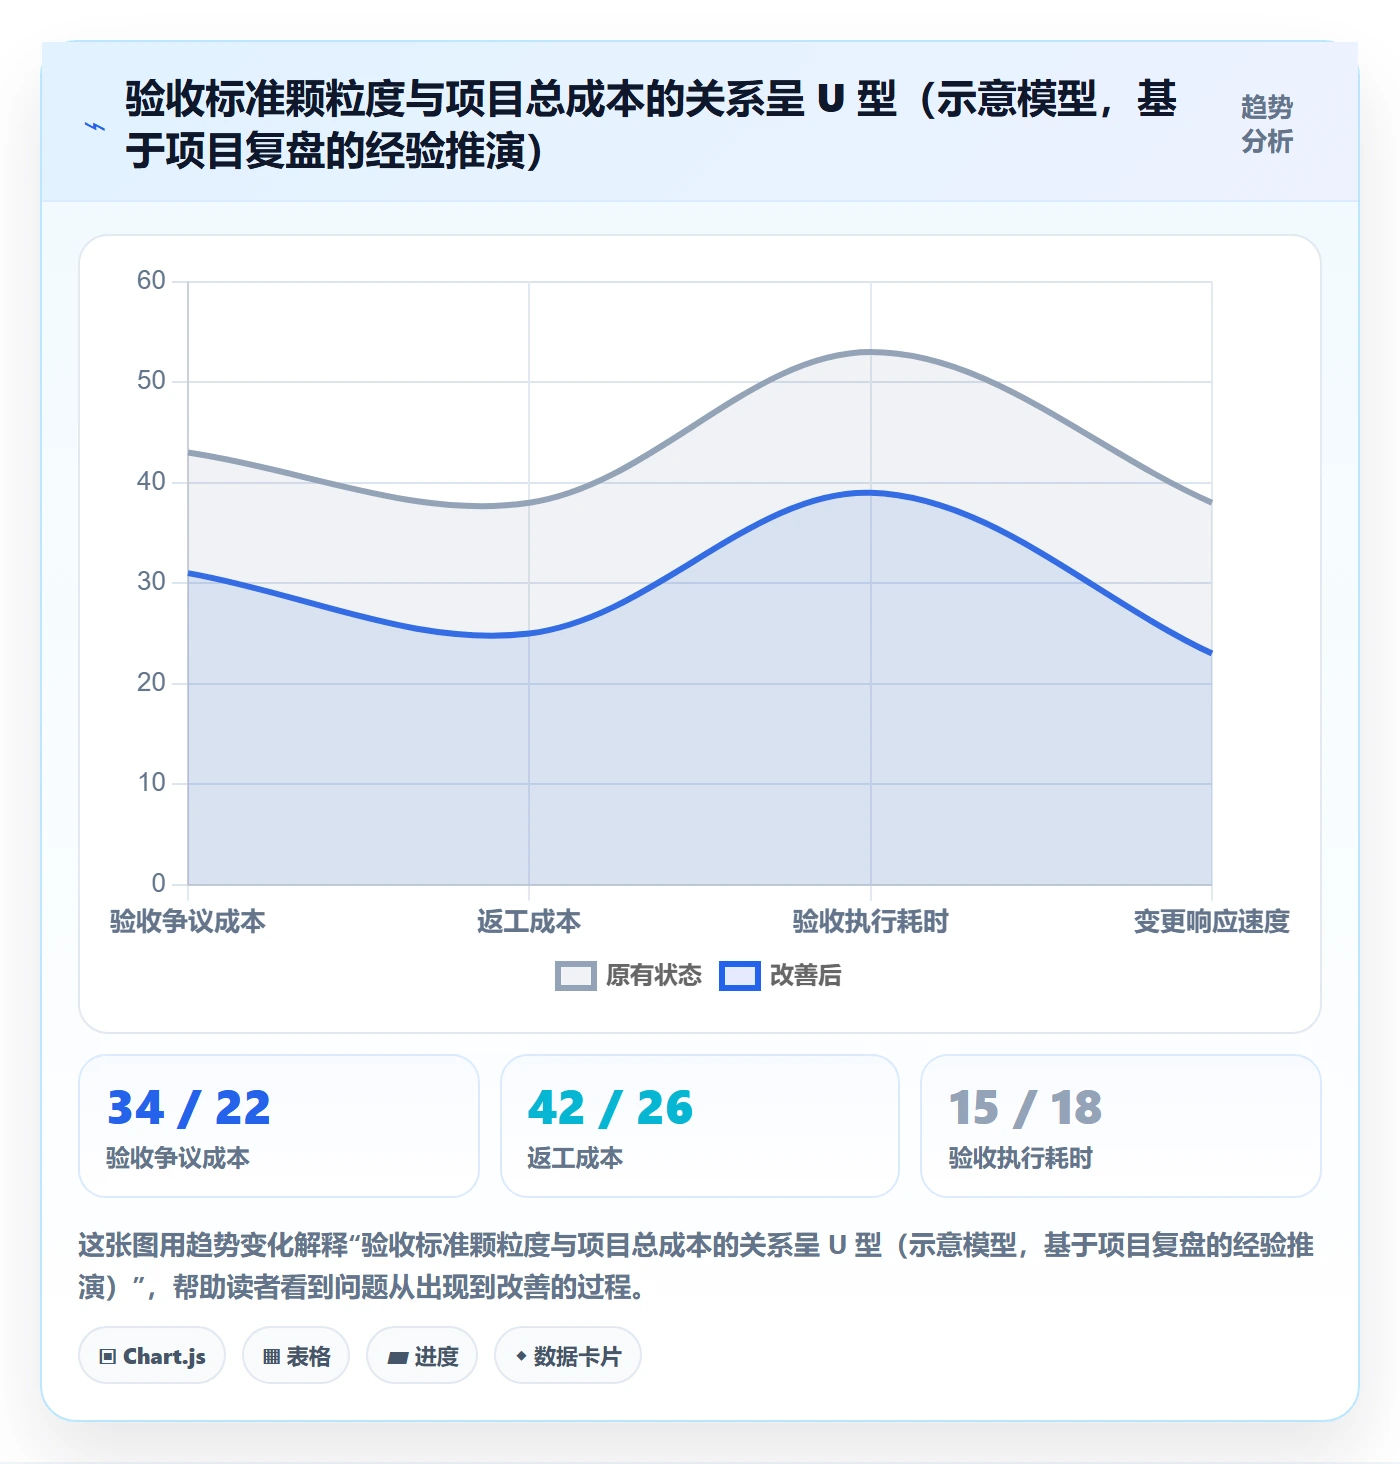Click the y-axis value 50

click(x=151, y=381)
